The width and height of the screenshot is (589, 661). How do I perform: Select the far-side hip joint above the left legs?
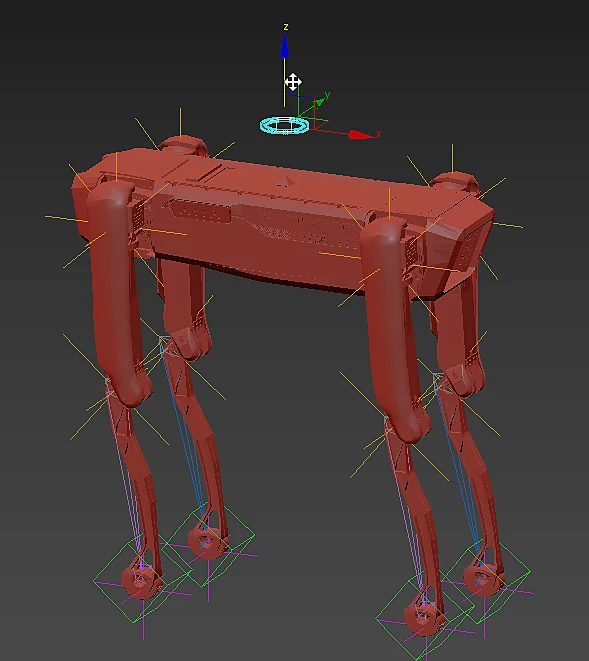pos(183,146)
